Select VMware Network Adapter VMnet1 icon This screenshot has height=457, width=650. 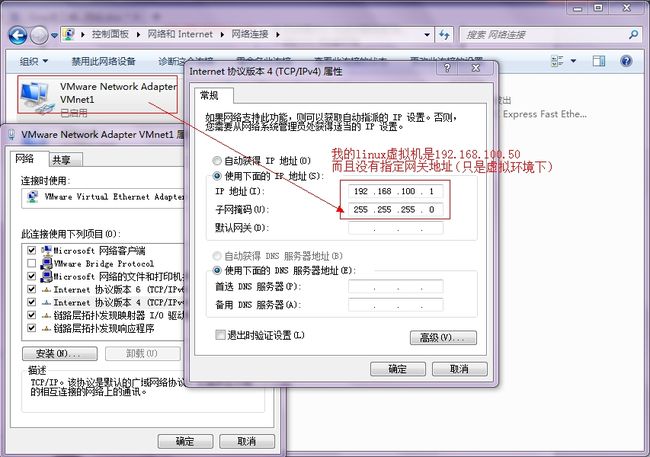coord(37,98)
